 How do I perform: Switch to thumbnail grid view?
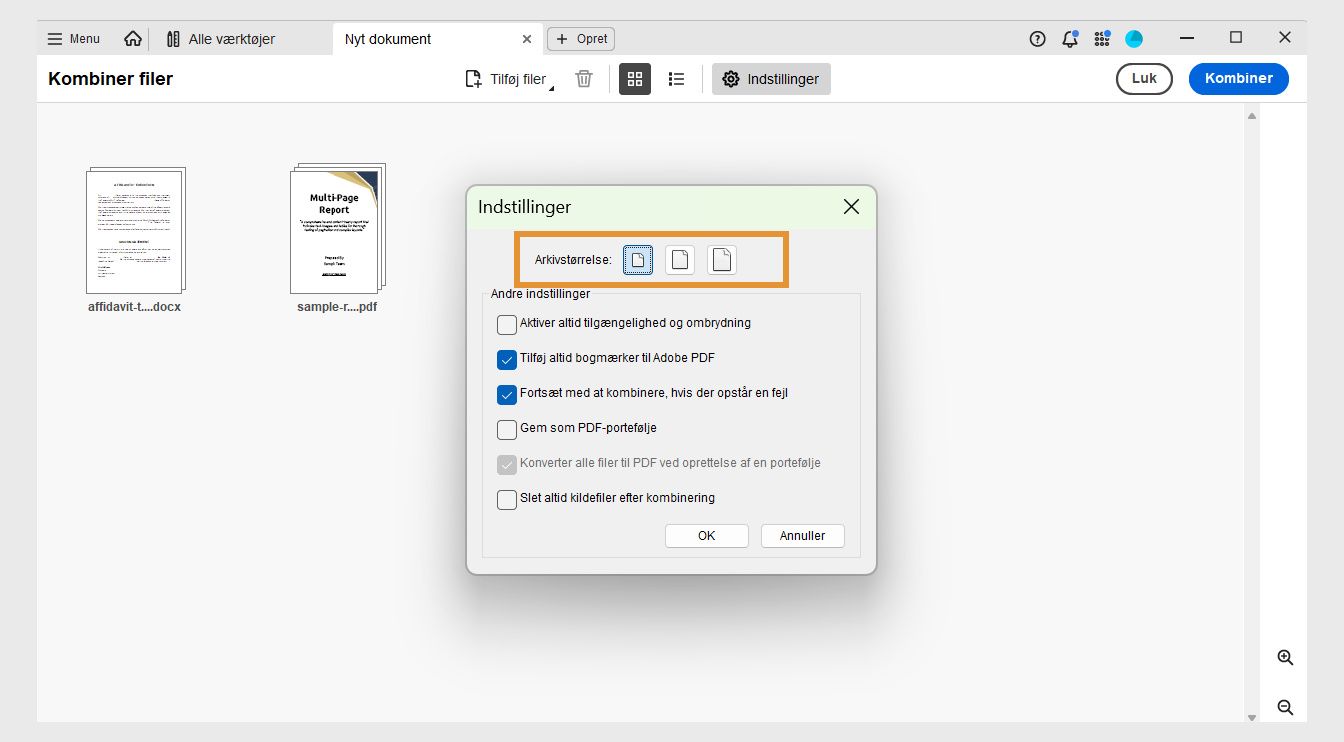[635, 79]
